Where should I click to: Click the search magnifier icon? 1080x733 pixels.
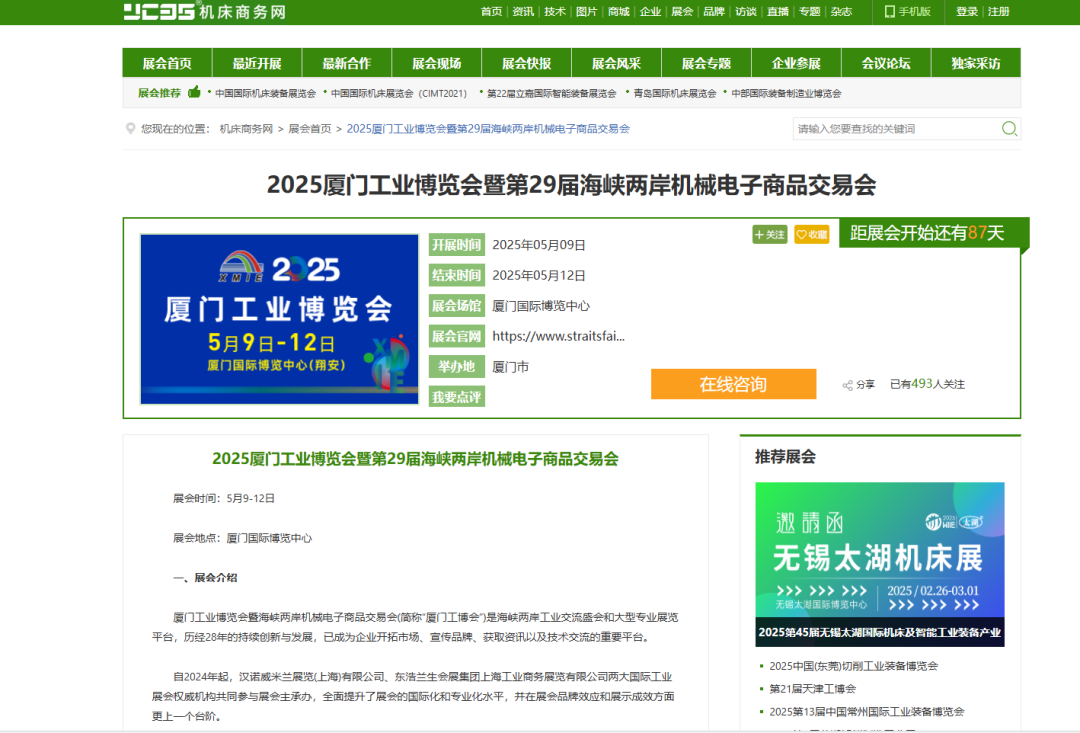[x=1009, y=129]
